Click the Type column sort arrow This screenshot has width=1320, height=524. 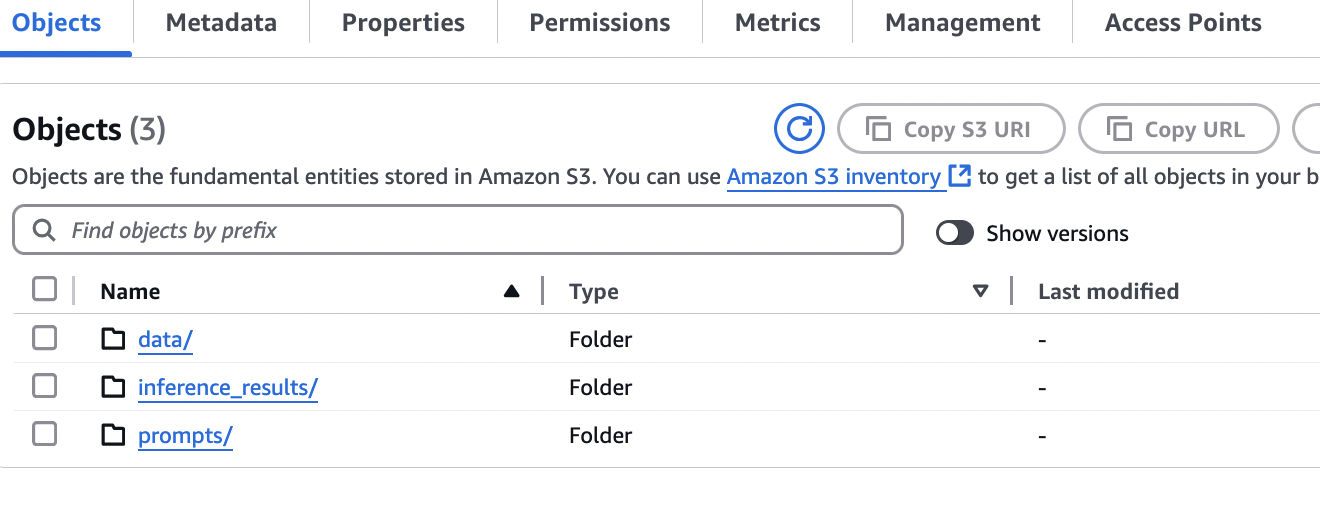coord(981,291)
